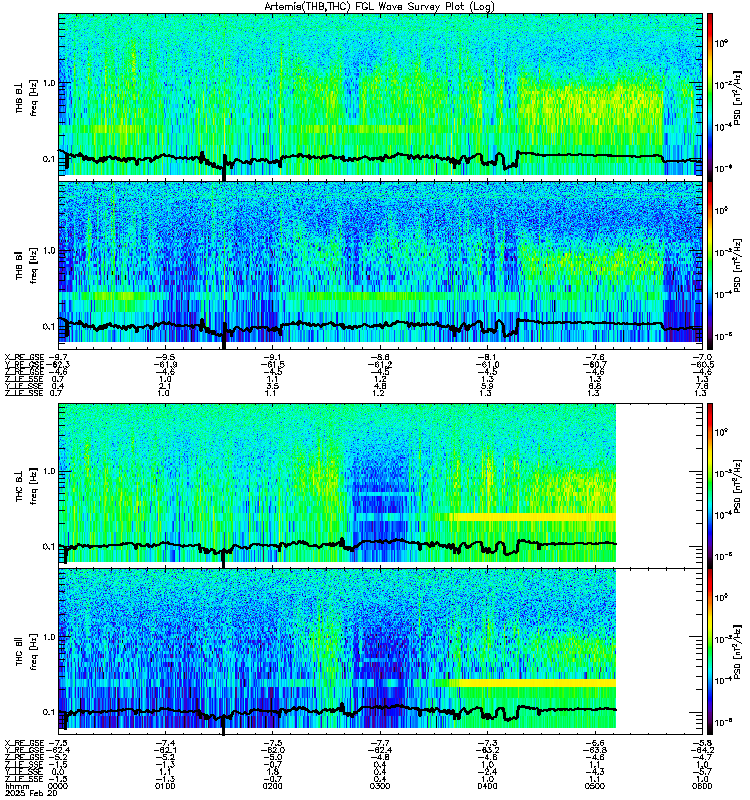Click the yellow band in the THC B∥ spectrogram
The image size is (750, 800).
[x=538, y=683]
